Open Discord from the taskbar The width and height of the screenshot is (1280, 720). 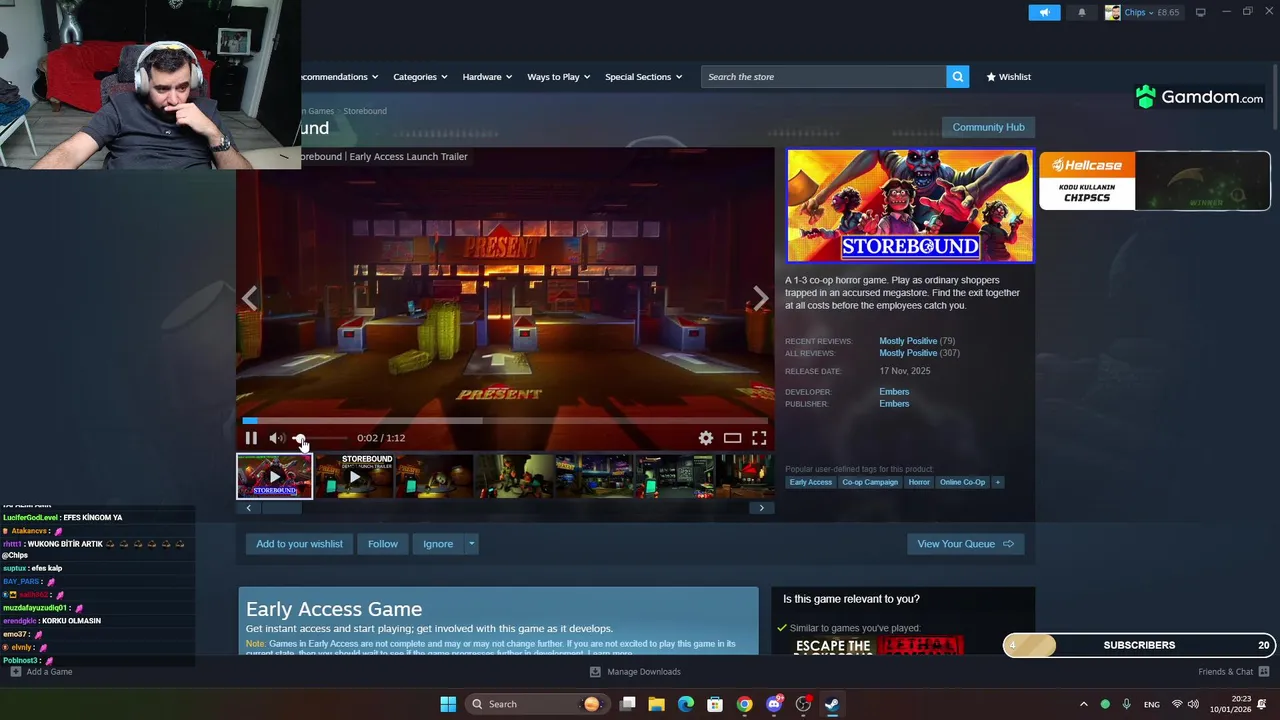pyautogui.click(x=774, y=704)
